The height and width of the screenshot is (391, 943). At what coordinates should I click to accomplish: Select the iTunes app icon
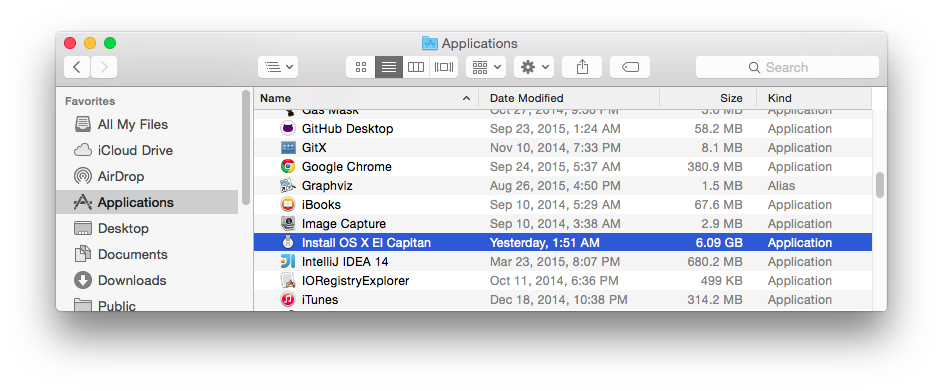coord(288,300)
